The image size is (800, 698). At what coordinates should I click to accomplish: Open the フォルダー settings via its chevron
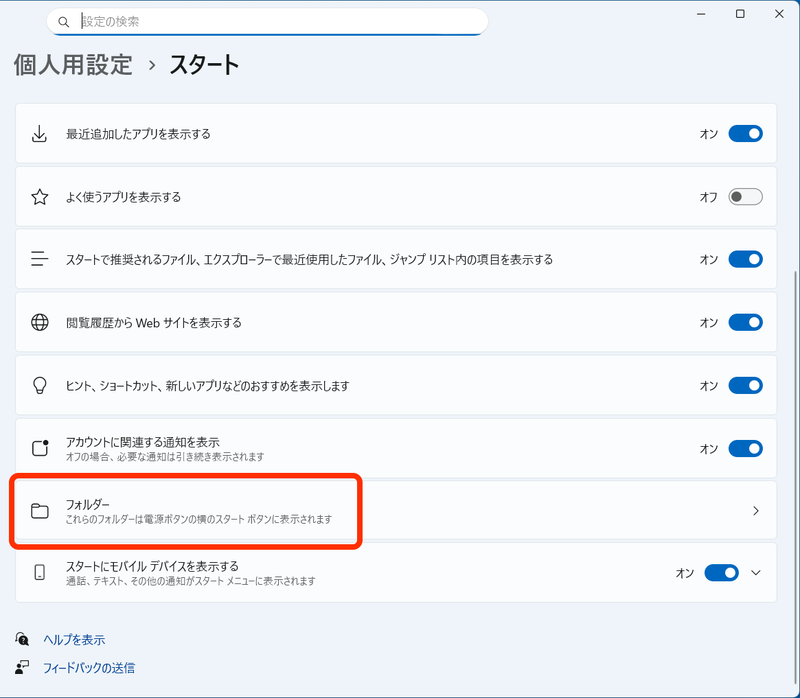click(757, 510)
